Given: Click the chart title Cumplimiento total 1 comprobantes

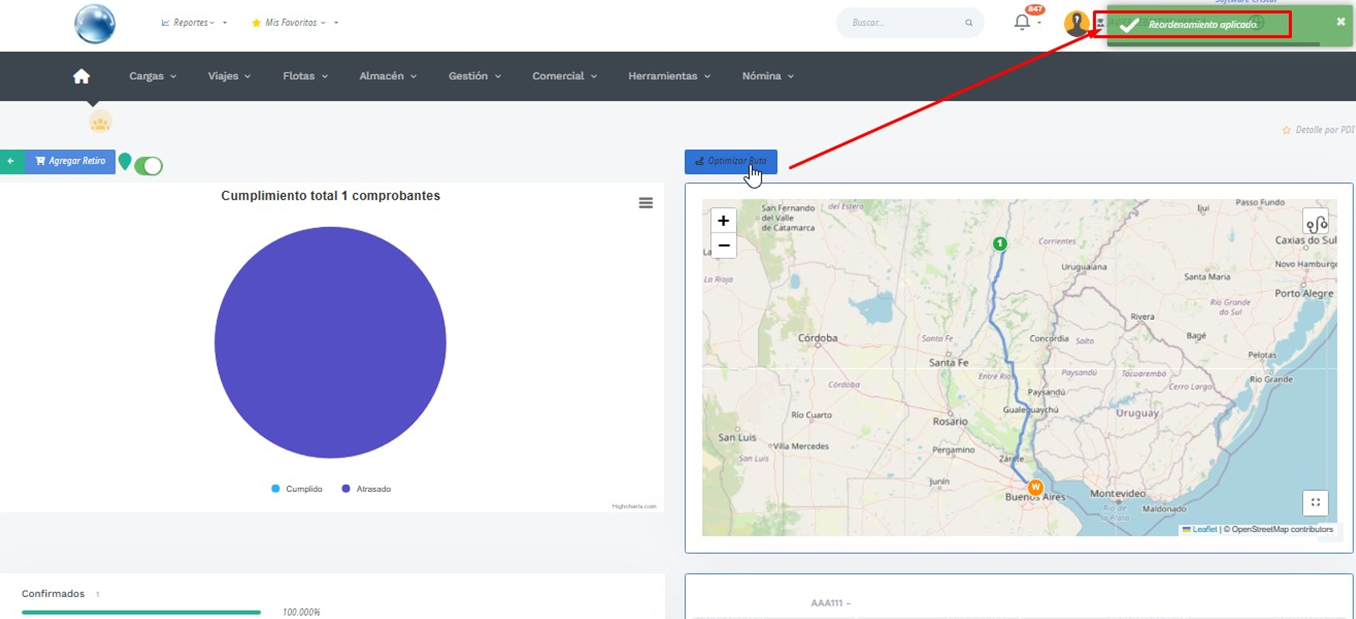Looking at the screenshot, I should [x=331, y=196].
